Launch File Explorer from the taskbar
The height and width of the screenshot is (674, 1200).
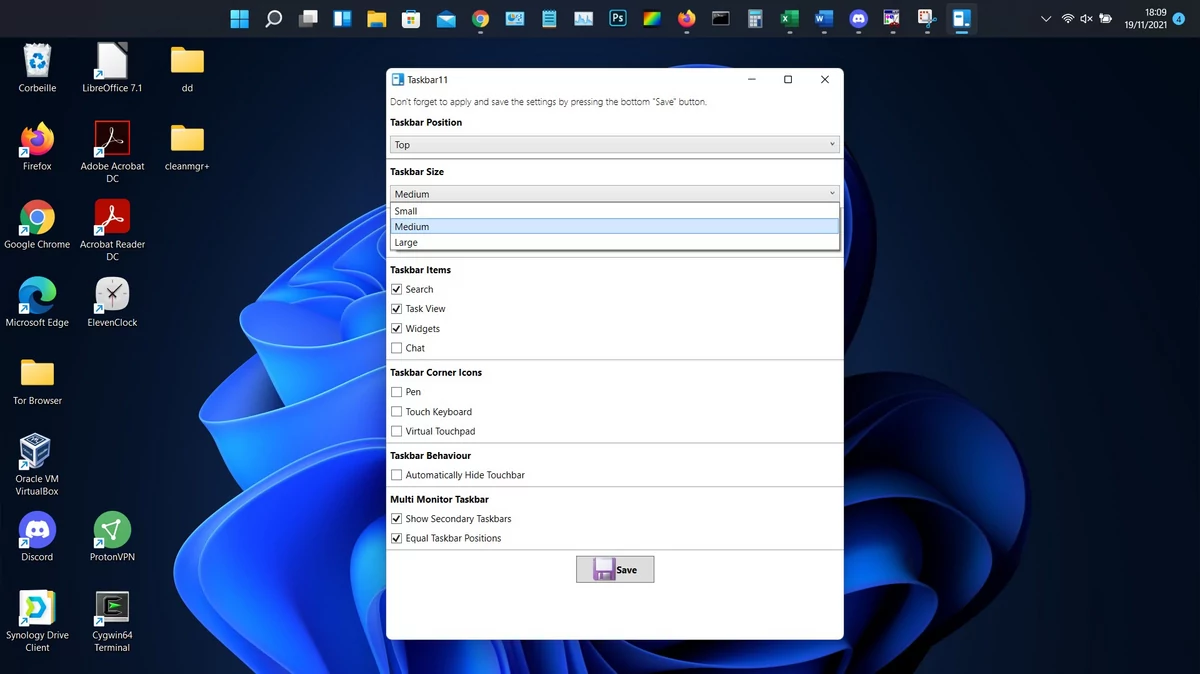point(377,18)
